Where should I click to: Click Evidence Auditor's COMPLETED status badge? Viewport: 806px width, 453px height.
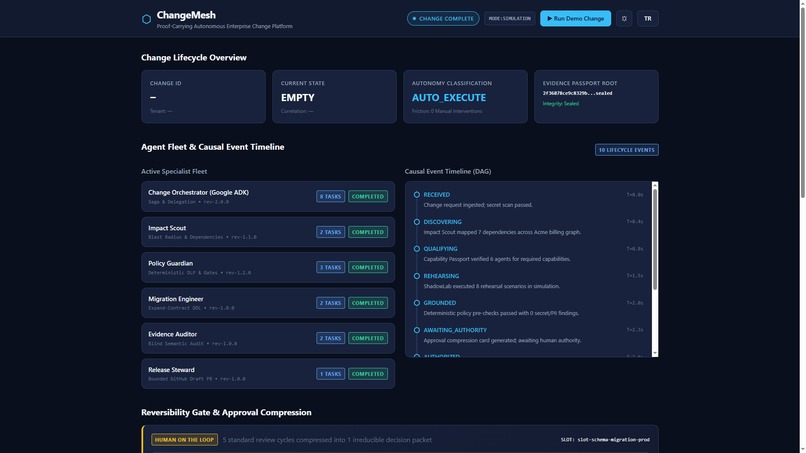tap(368, 338)
